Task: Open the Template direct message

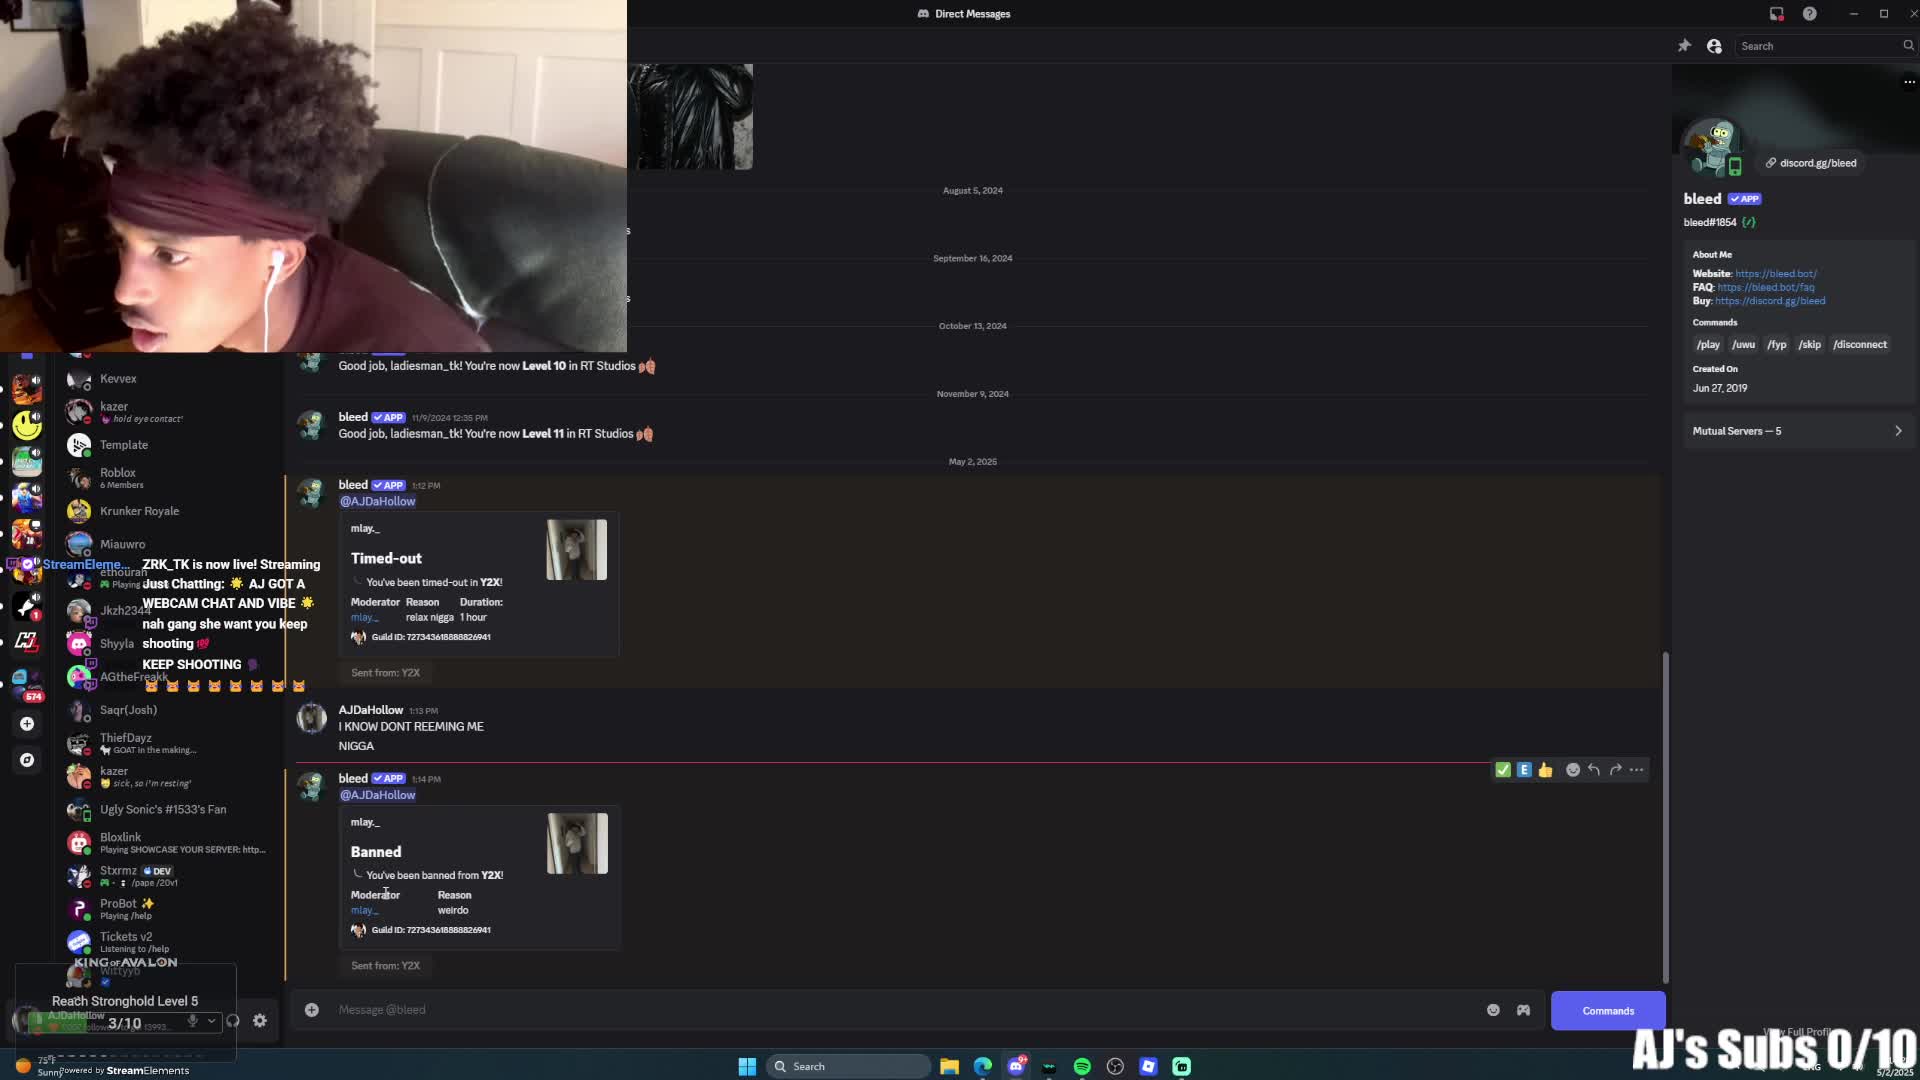Action: click(x=170, y=445)
